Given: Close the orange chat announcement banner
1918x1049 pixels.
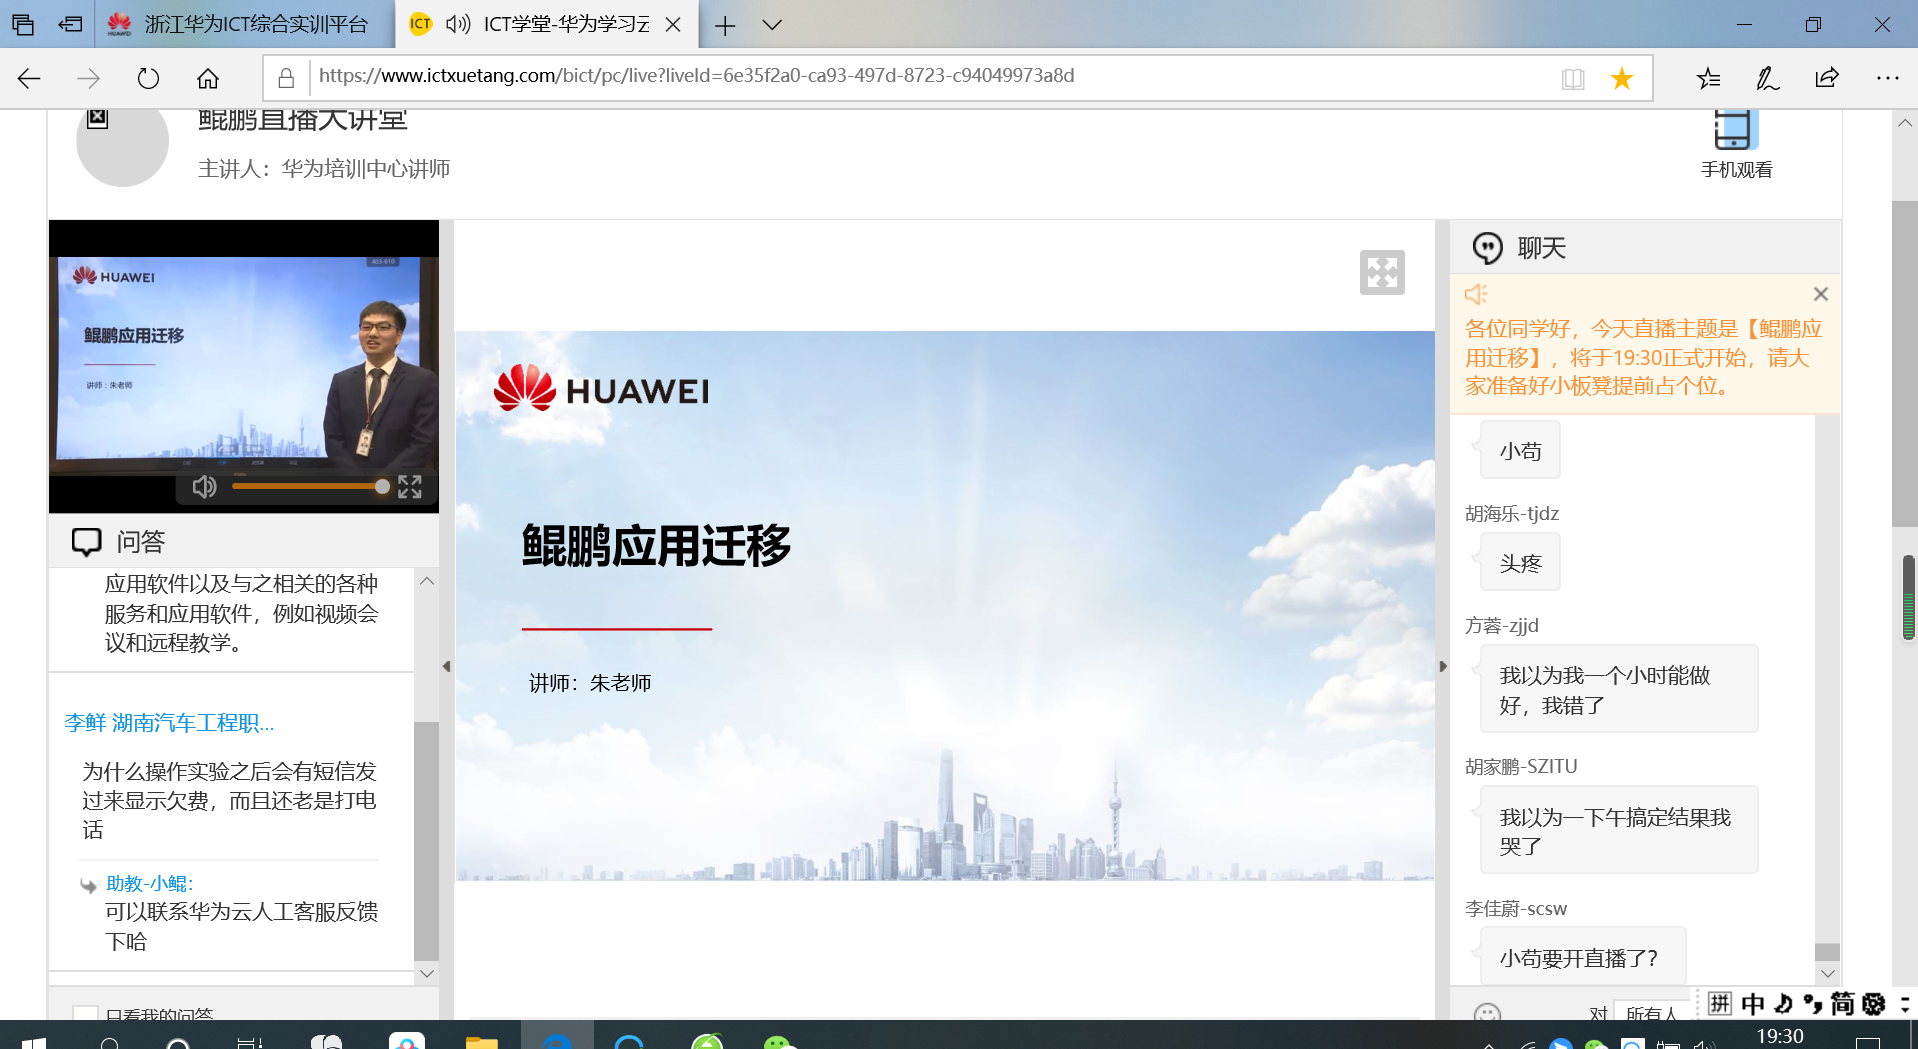Looking at the screenshot, I should [x=1820, y=294].
